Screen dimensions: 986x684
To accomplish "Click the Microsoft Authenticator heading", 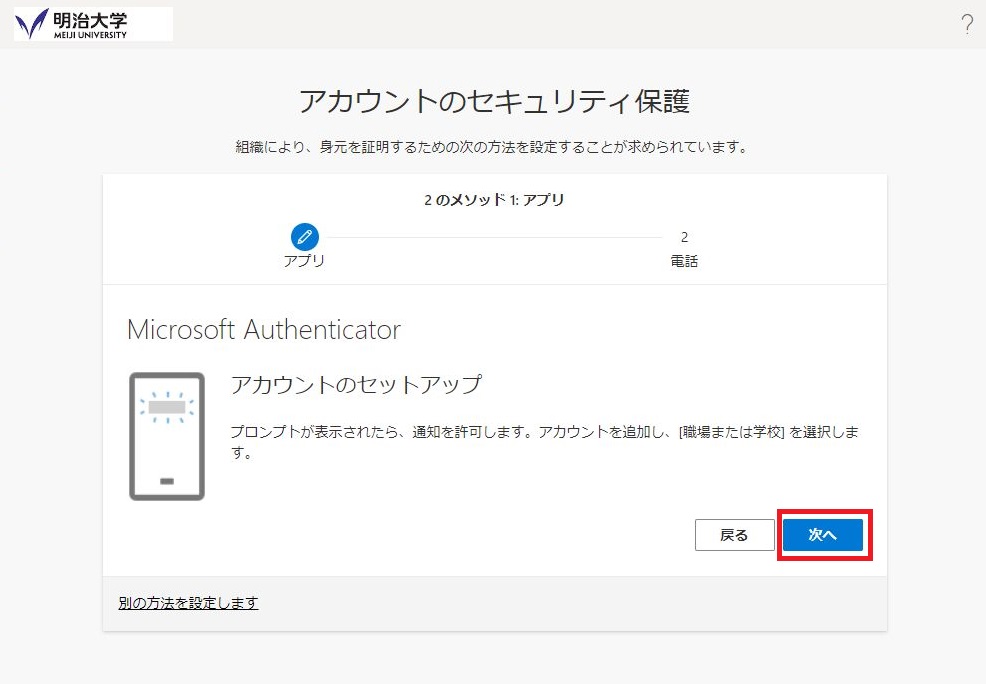I will tap(264, 329).
